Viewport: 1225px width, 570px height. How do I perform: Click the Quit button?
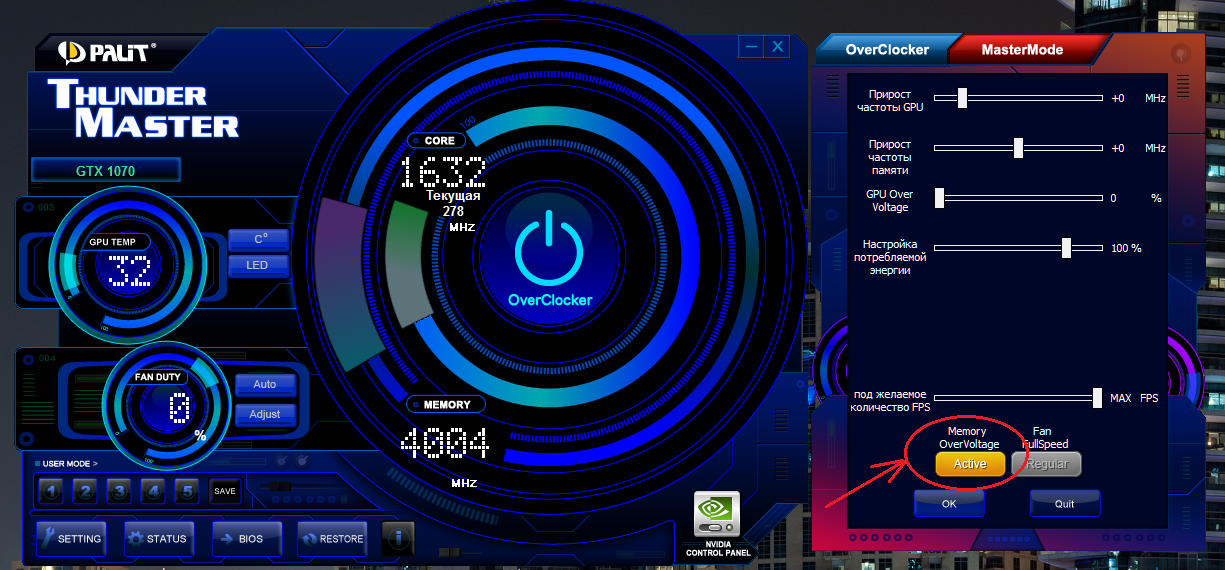click(x=1065, y=504)
